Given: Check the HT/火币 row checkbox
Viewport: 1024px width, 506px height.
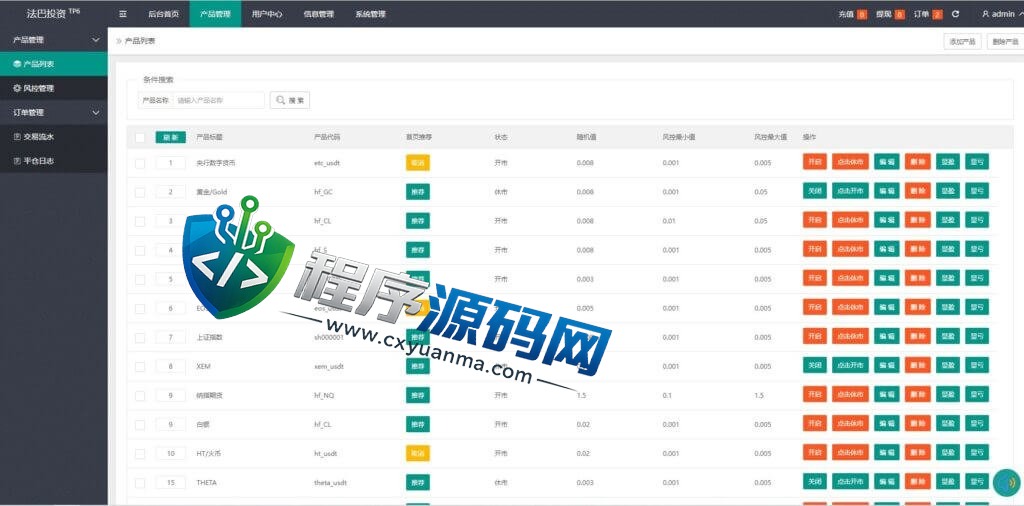Looking at the screenshot, I should pos(140,453).
